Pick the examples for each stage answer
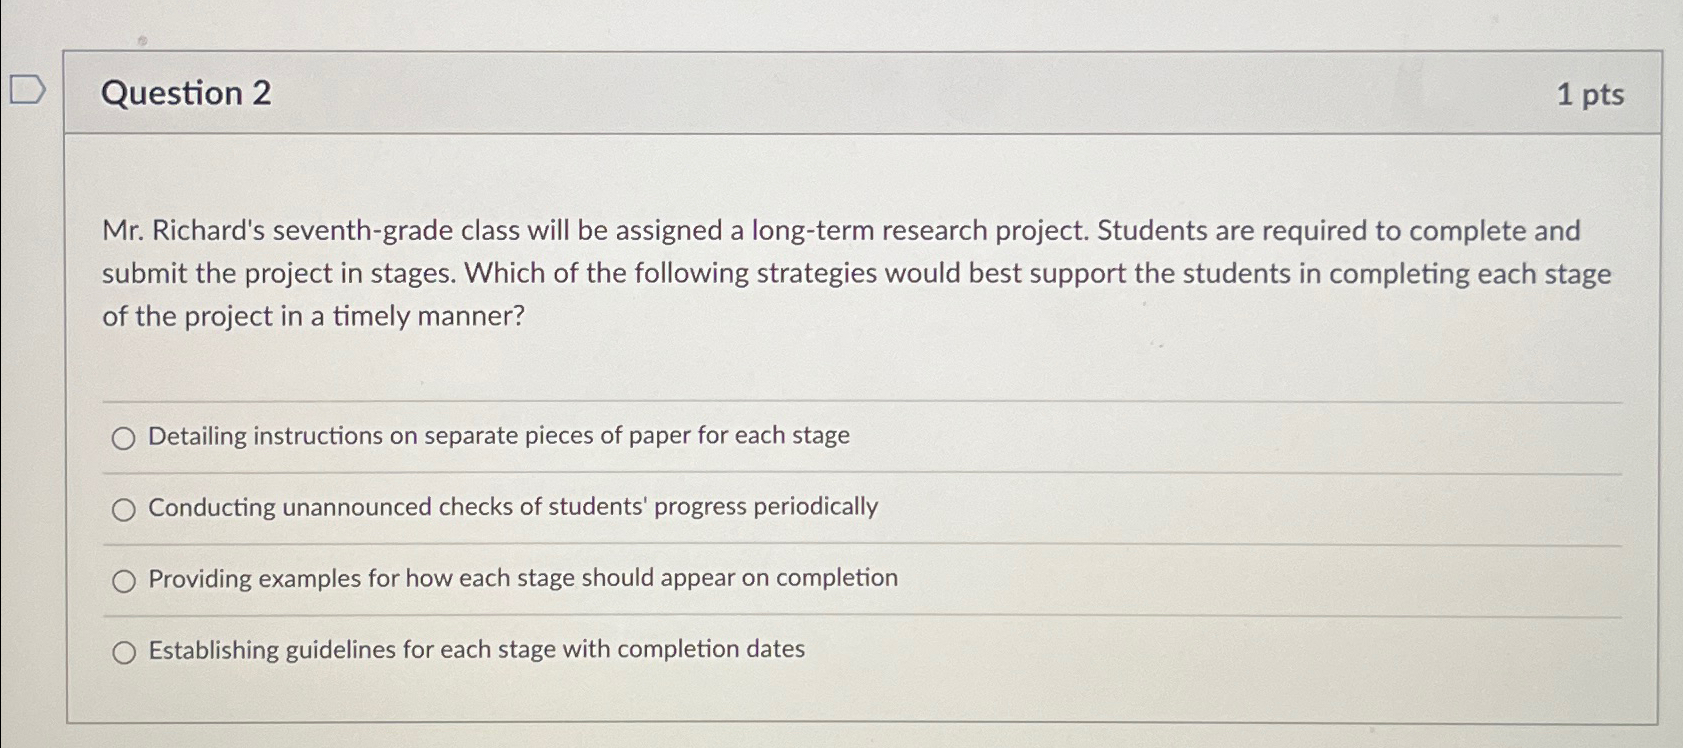1683x748 pixels. point(124,580)
